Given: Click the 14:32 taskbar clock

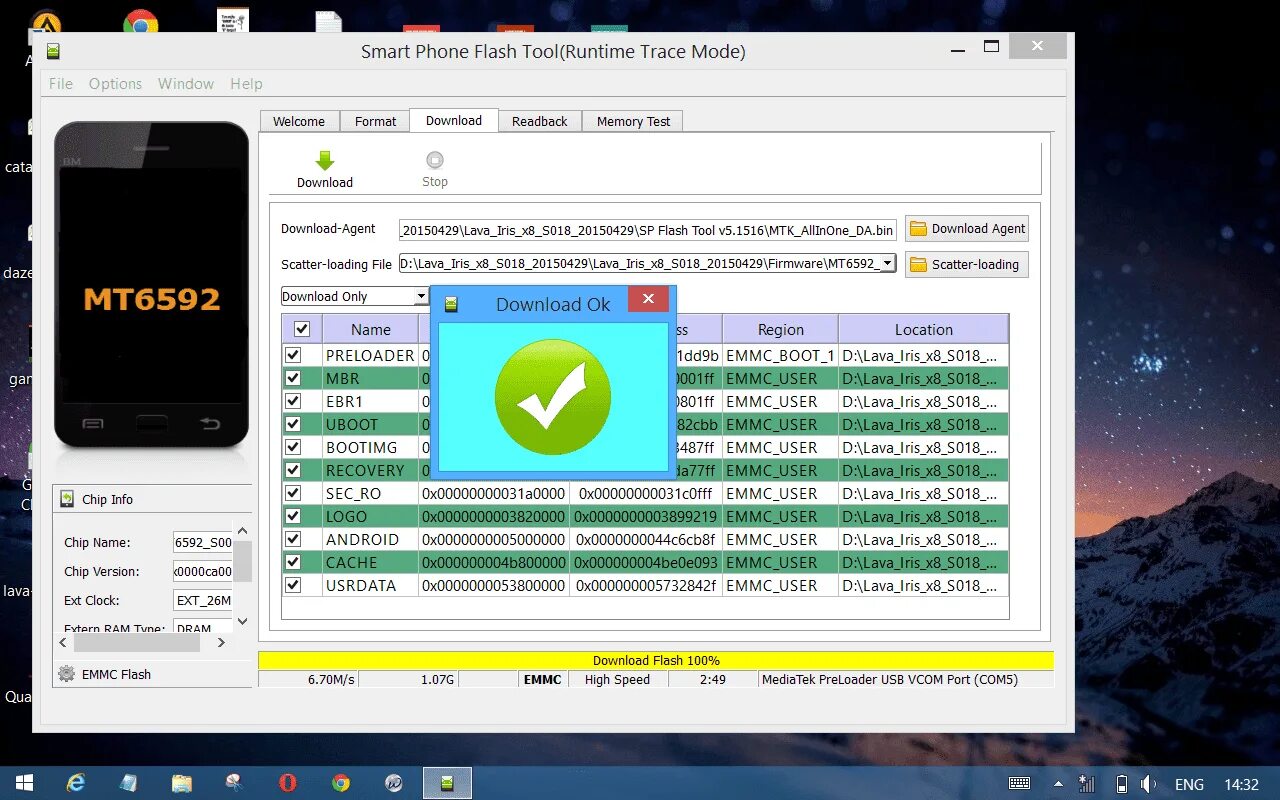Looking at the screenshot, I should [1241, 784].
